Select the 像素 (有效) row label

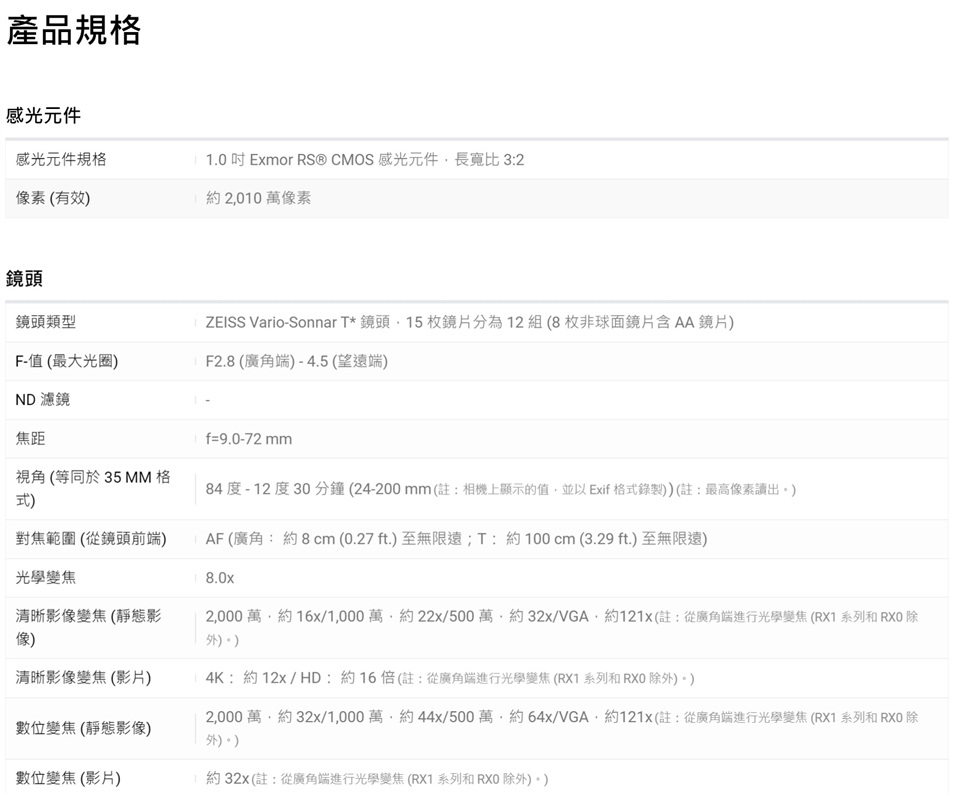coord(53,198)
